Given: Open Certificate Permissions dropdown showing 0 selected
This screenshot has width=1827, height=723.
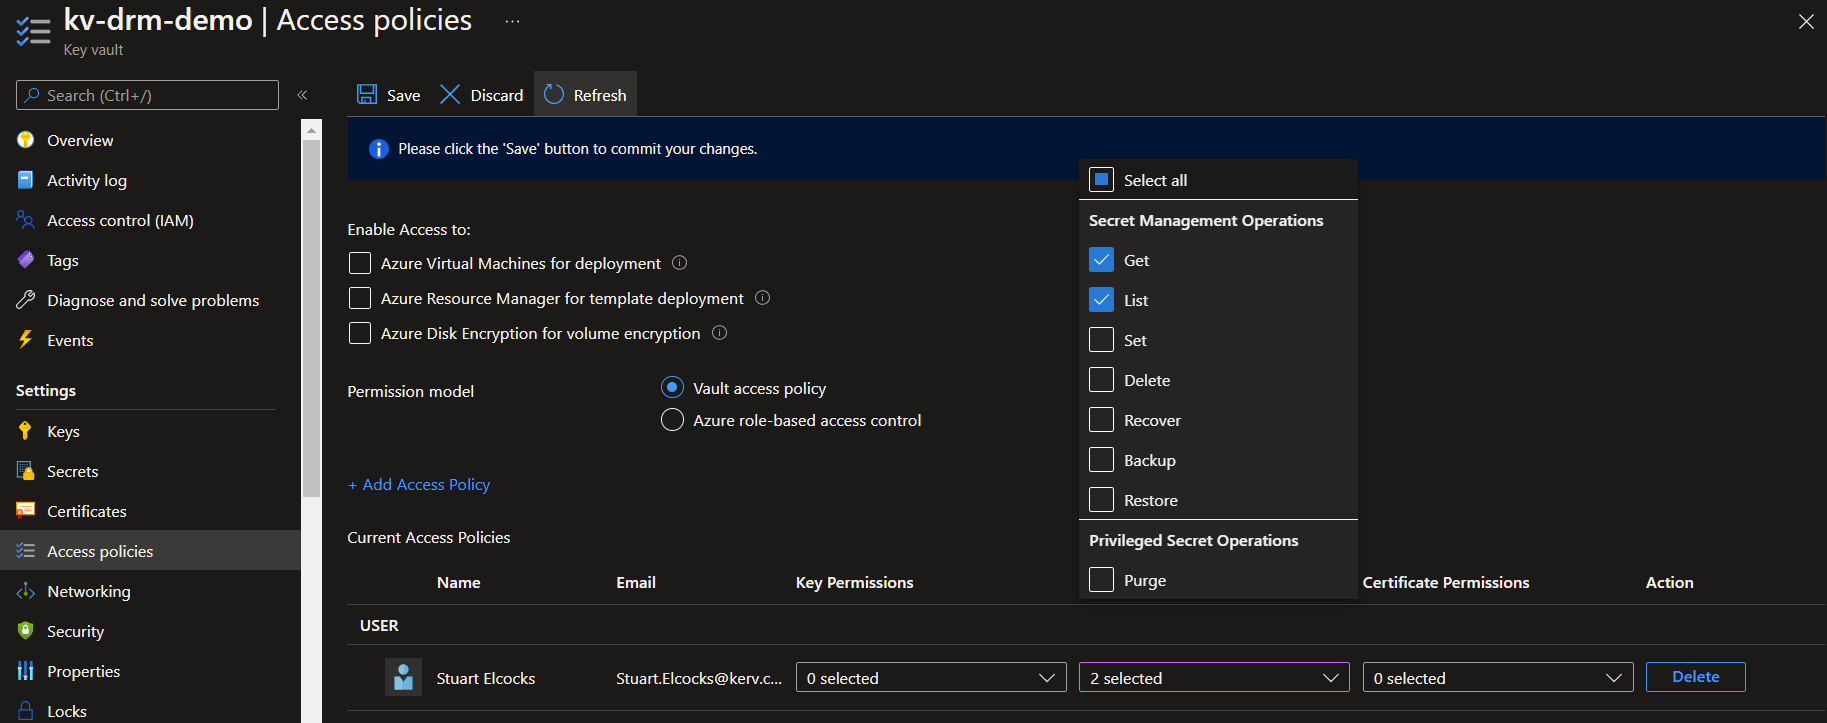Looking at the screenshot, I should [1498, 677].
